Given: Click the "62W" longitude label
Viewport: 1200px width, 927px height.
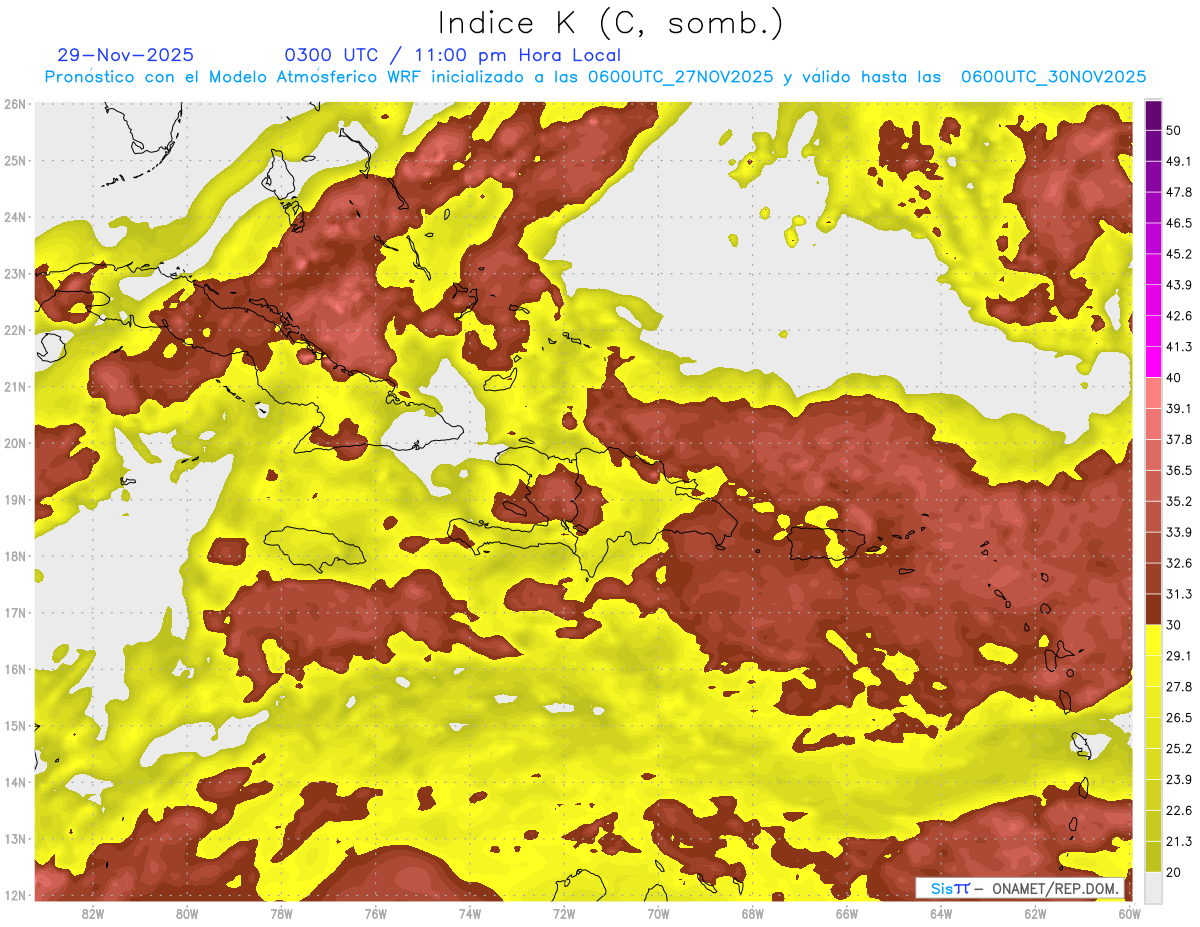Looking at the screenshot, I should point(1035,913).
